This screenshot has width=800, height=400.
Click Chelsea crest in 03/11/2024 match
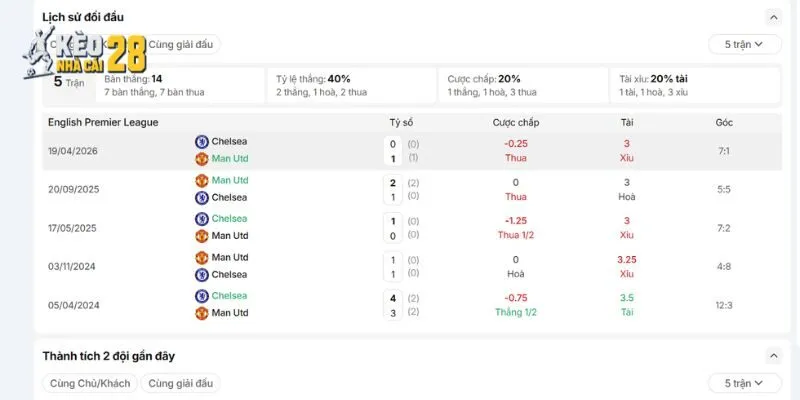pos(202,274)
